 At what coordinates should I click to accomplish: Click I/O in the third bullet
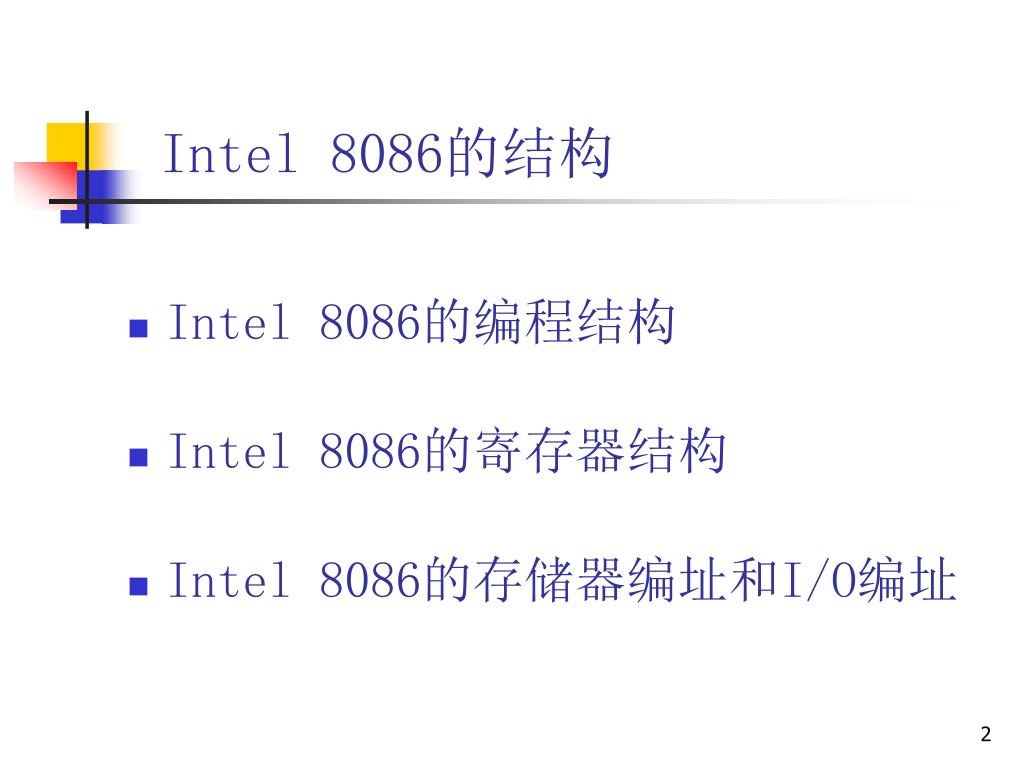pyautogui.click(x=819, y=580)
